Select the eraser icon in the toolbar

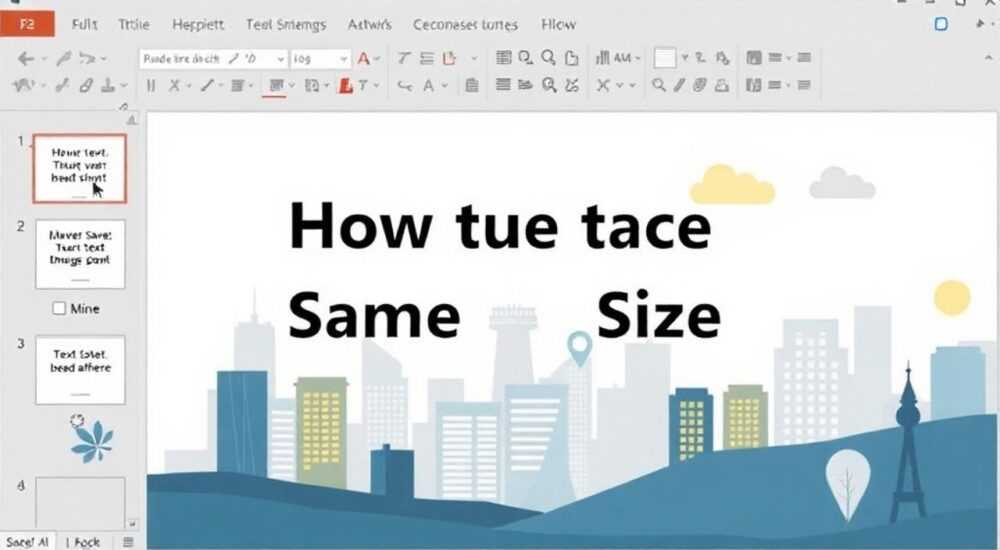pos(86,85)
